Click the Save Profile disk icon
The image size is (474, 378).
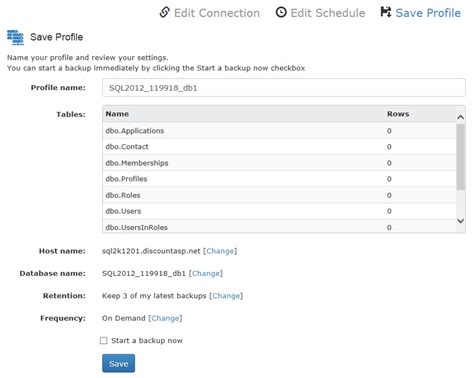[x=386, y=12]
